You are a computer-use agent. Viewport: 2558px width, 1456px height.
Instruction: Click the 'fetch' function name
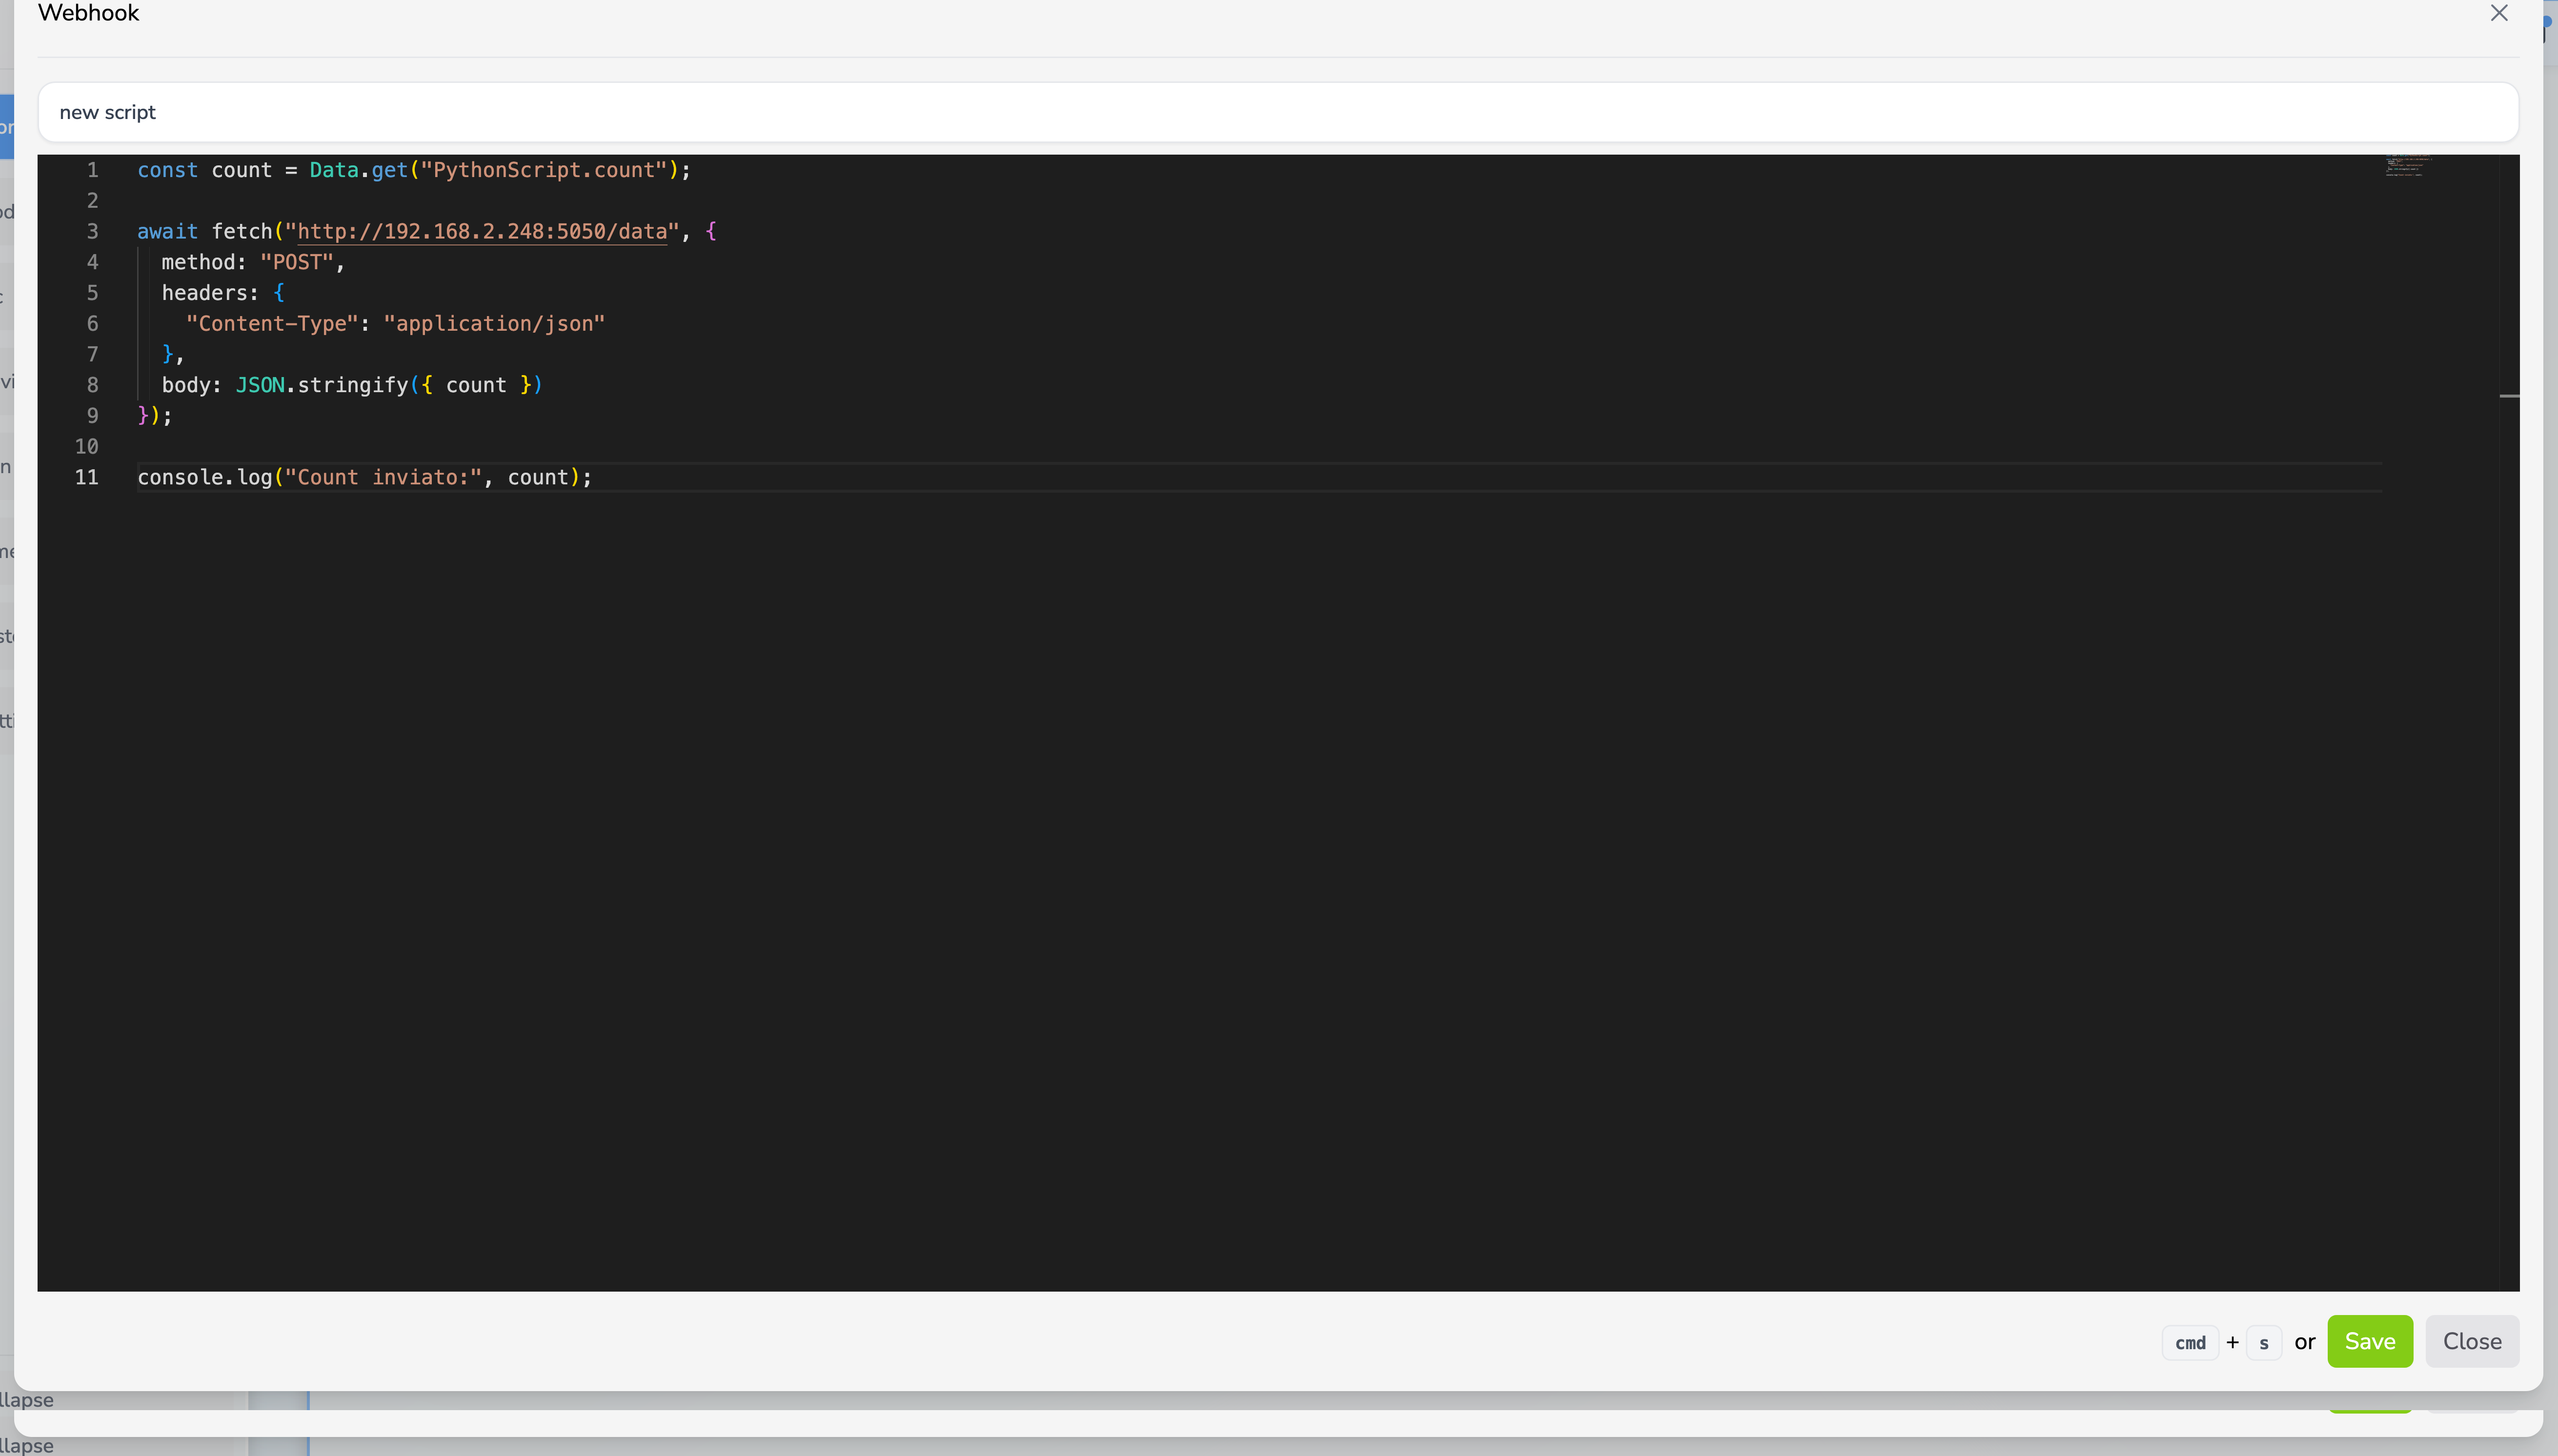[x=241, y=231]
